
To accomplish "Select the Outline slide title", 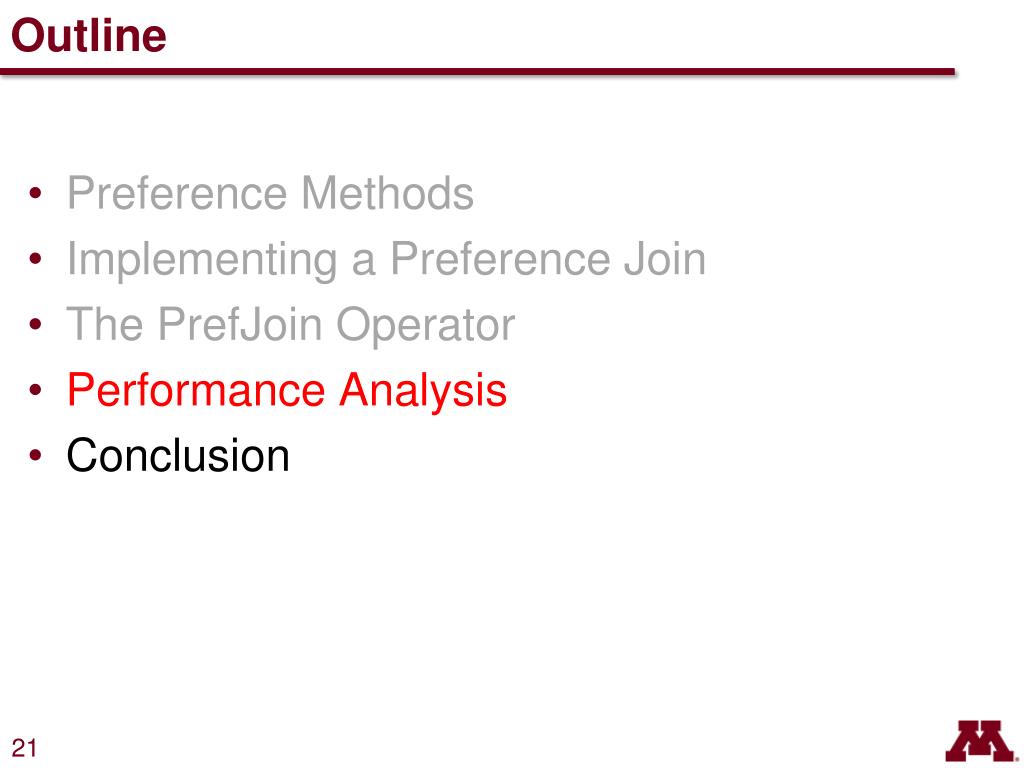I will click(x=89, y=35).
